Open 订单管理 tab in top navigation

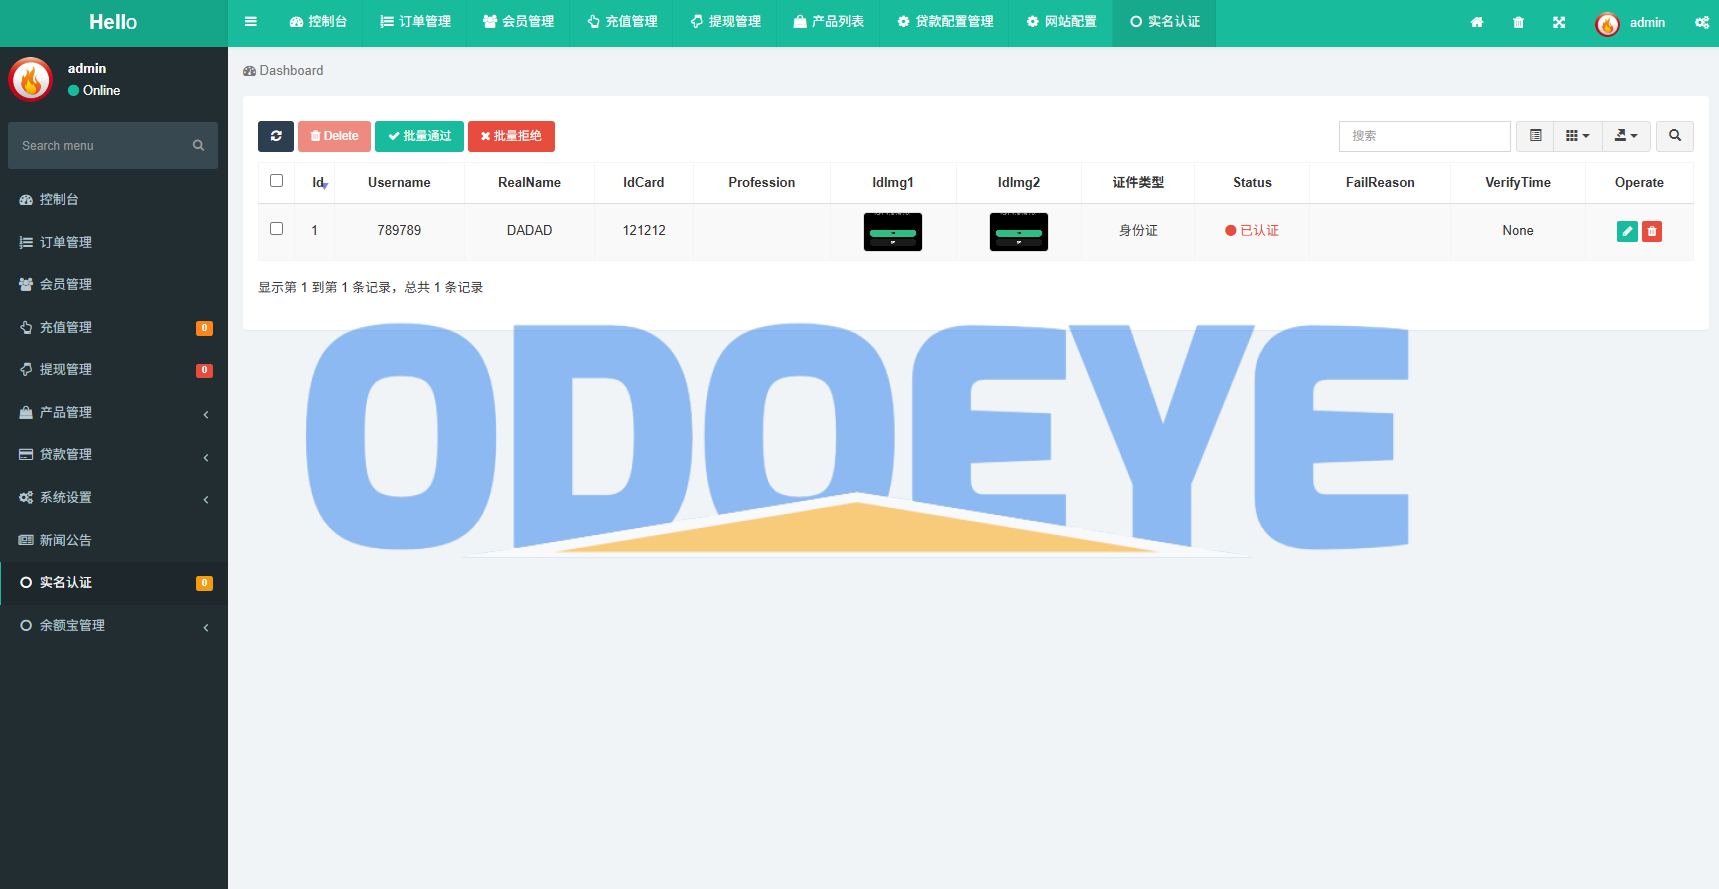[x=415, y=22]
